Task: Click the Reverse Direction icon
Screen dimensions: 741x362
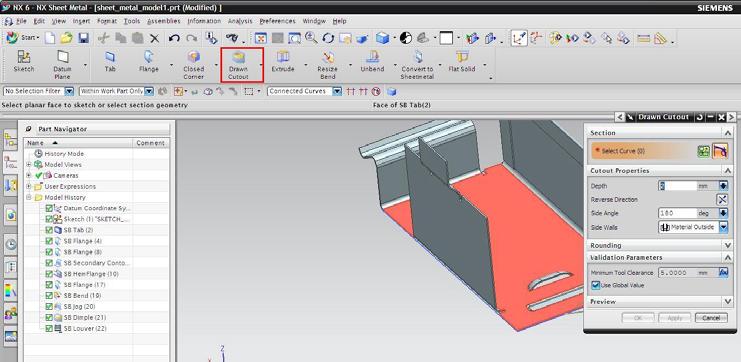Action: click(x=723, y=199)
